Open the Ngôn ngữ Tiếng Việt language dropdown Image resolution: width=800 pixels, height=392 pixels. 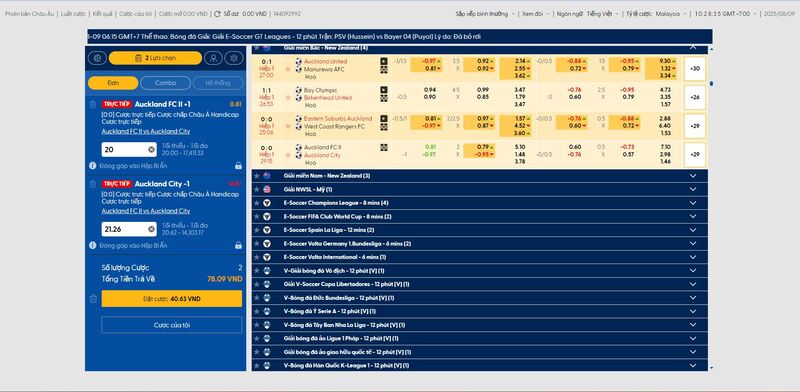point(587,14)
